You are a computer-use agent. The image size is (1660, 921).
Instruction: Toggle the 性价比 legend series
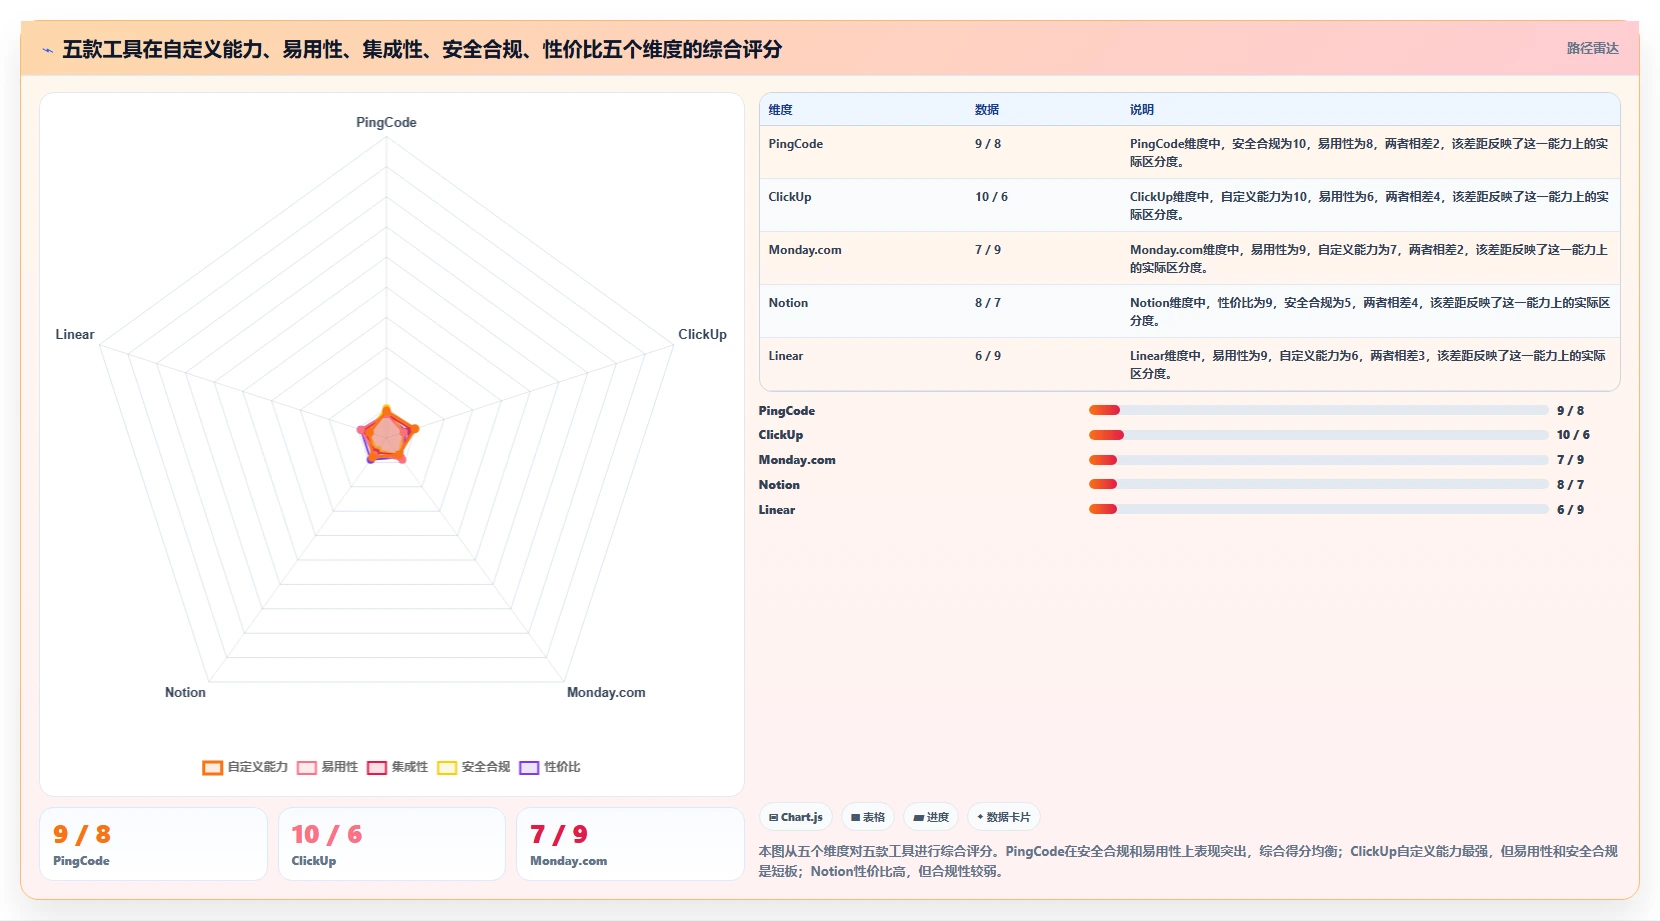pyautogui.click(x=549, y=767)
